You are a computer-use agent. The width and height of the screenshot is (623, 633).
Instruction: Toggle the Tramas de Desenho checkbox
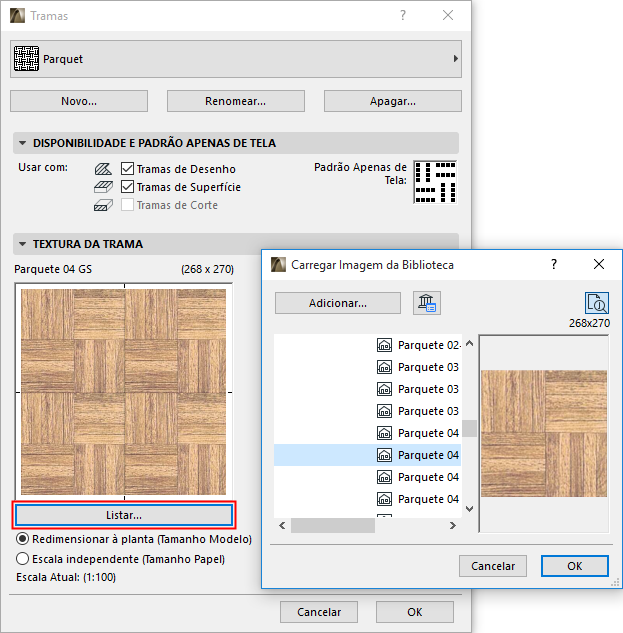pyautogui.click(x=127, y=168)
